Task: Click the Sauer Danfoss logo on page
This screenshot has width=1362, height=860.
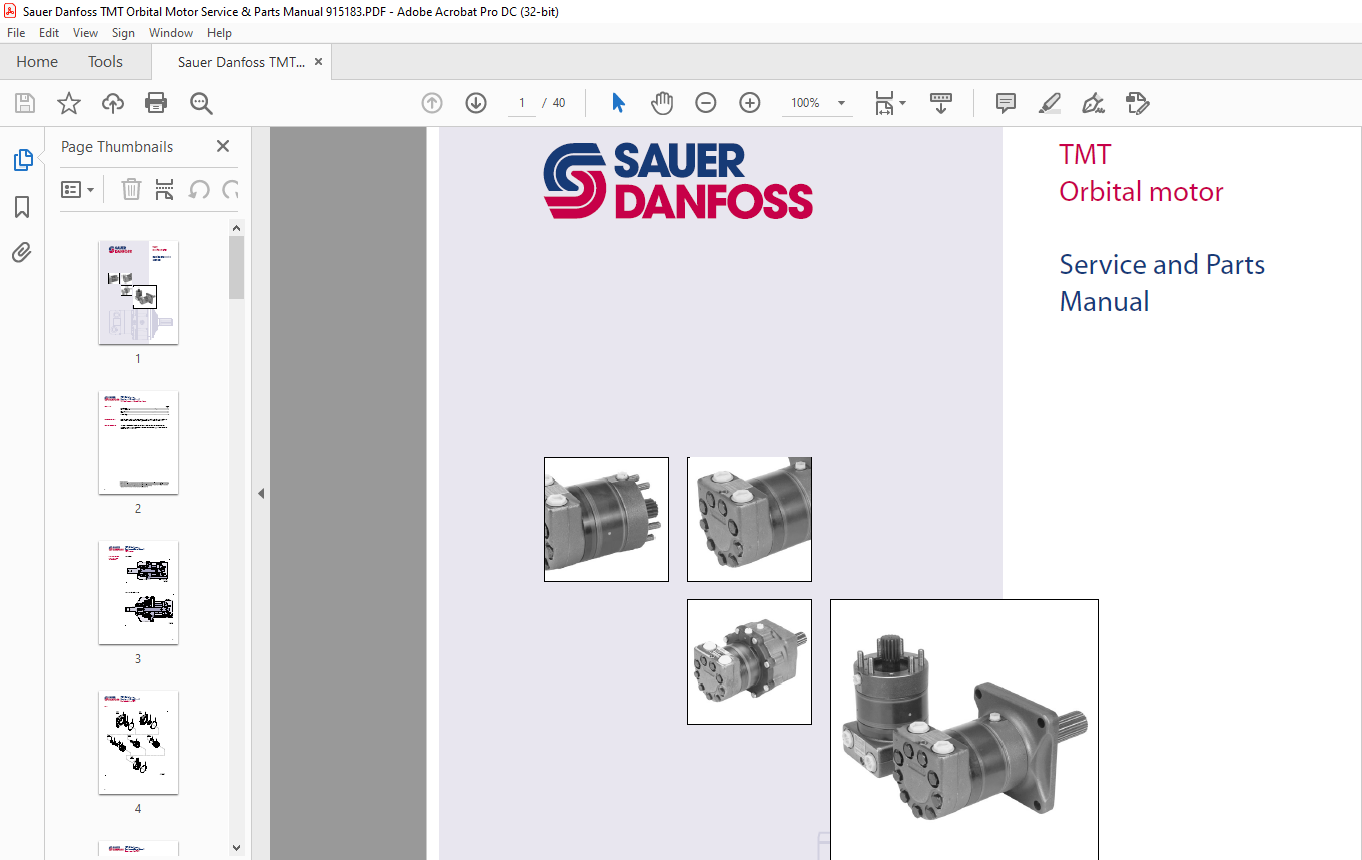Action: 678,181
